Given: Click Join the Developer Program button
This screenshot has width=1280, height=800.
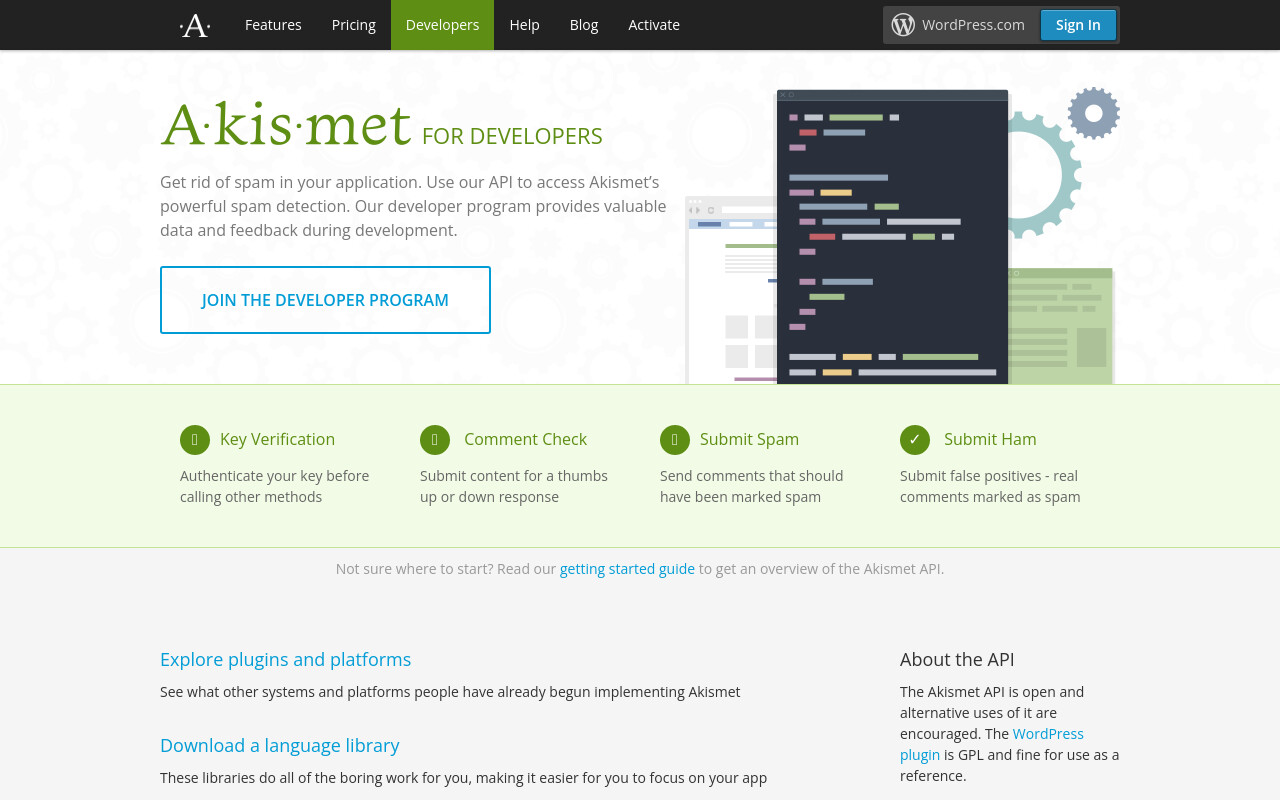Looking at the screenshot, I should (325, 300).
